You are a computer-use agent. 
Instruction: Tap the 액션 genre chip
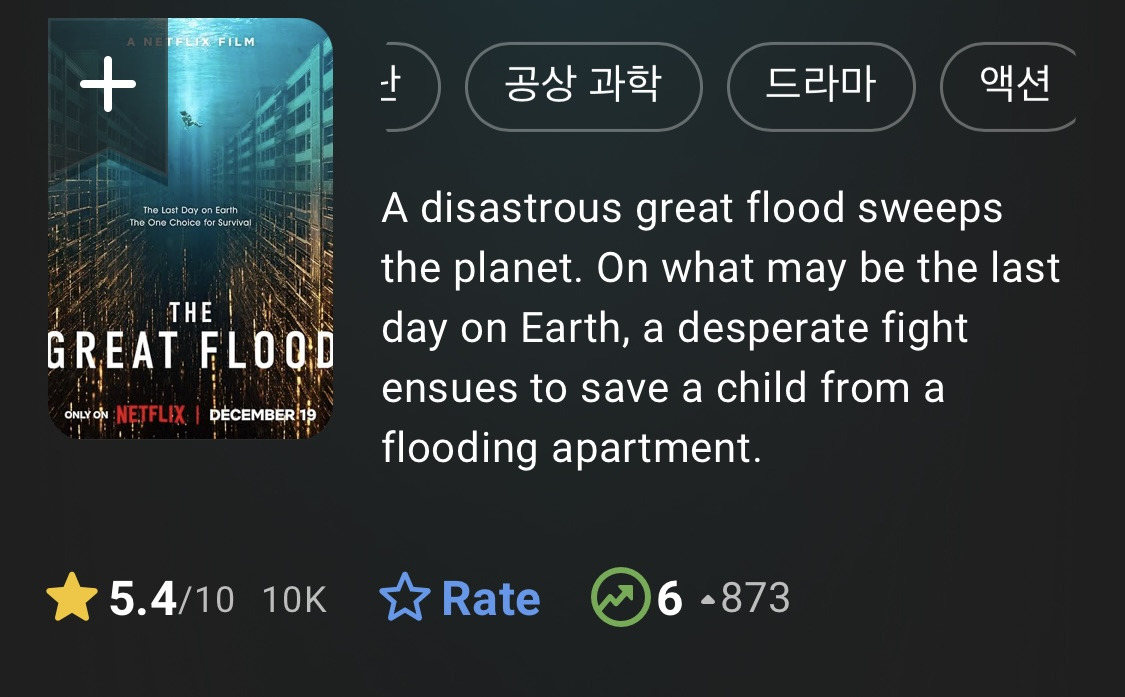coord(1012,86)
